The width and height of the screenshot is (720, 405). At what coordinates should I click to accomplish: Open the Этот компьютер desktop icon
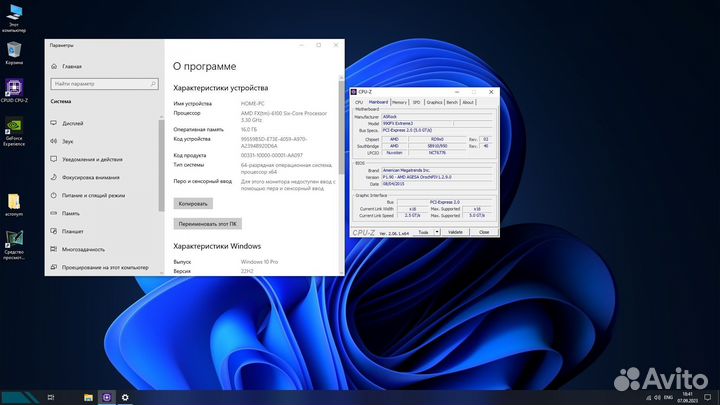pos(14,17)
